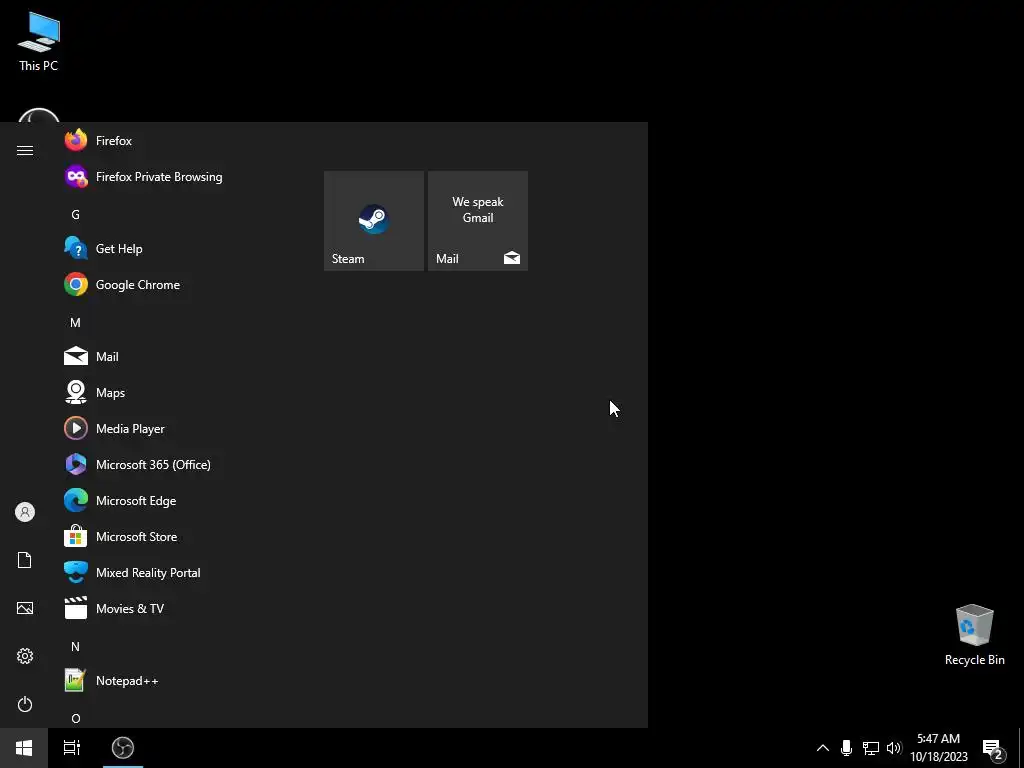The width and height of the screenshot is (1024, 768).
Task: Click the Windows Start button
Action: tap(24, 748)
